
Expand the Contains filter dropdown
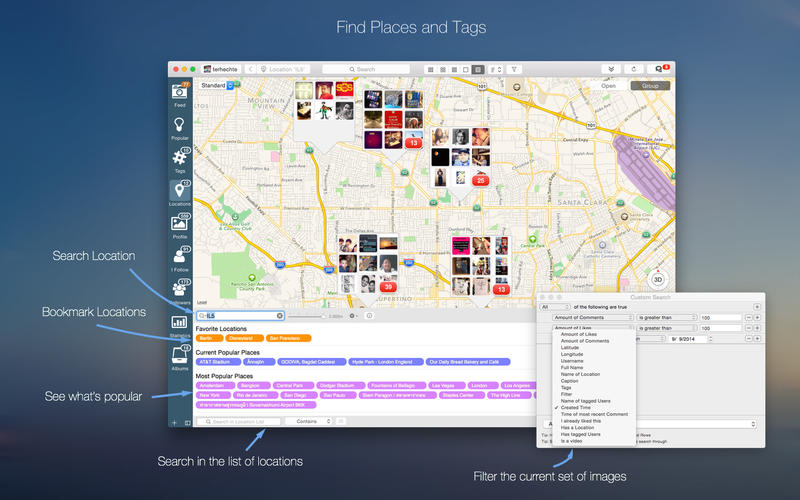pyautogui.click(x=308, y=422)
